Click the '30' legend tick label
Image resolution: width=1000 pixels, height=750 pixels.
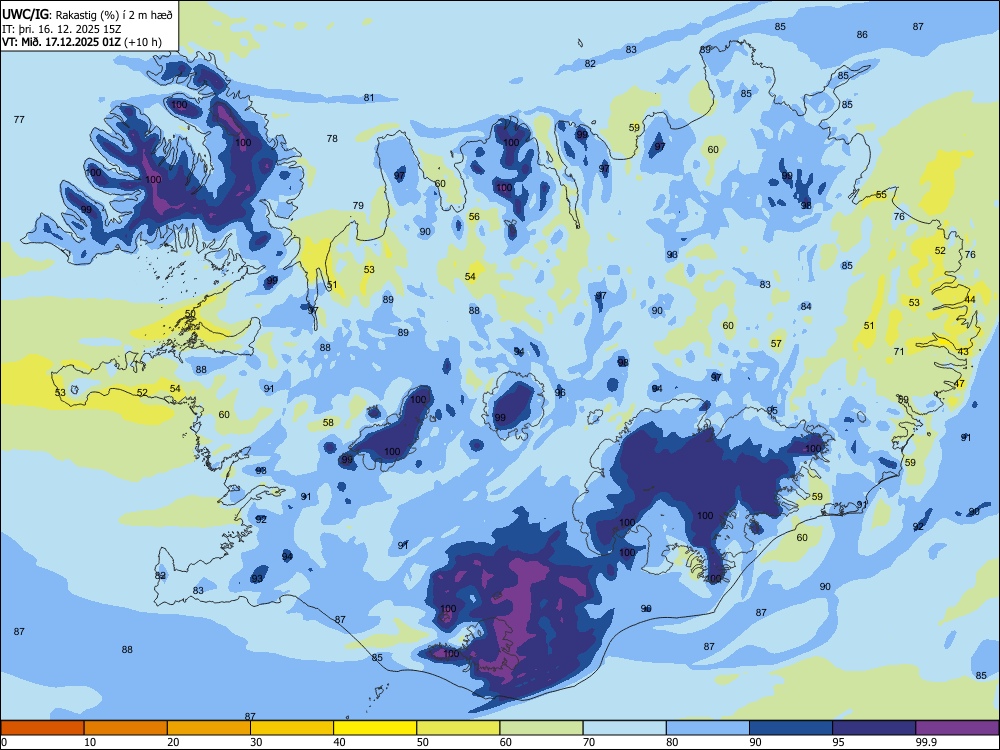[256, 742]
